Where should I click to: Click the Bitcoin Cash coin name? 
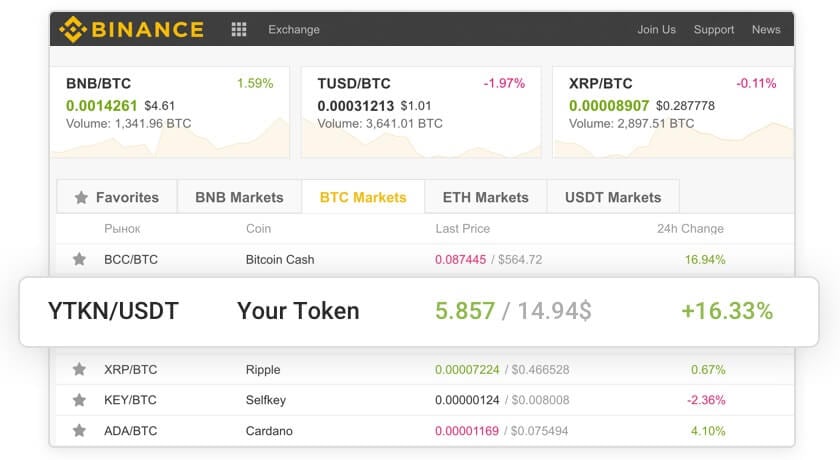tap(280, 259)
